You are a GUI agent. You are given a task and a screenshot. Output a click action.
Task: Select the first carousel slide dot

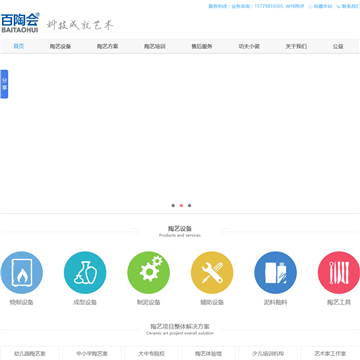(173, 205)
